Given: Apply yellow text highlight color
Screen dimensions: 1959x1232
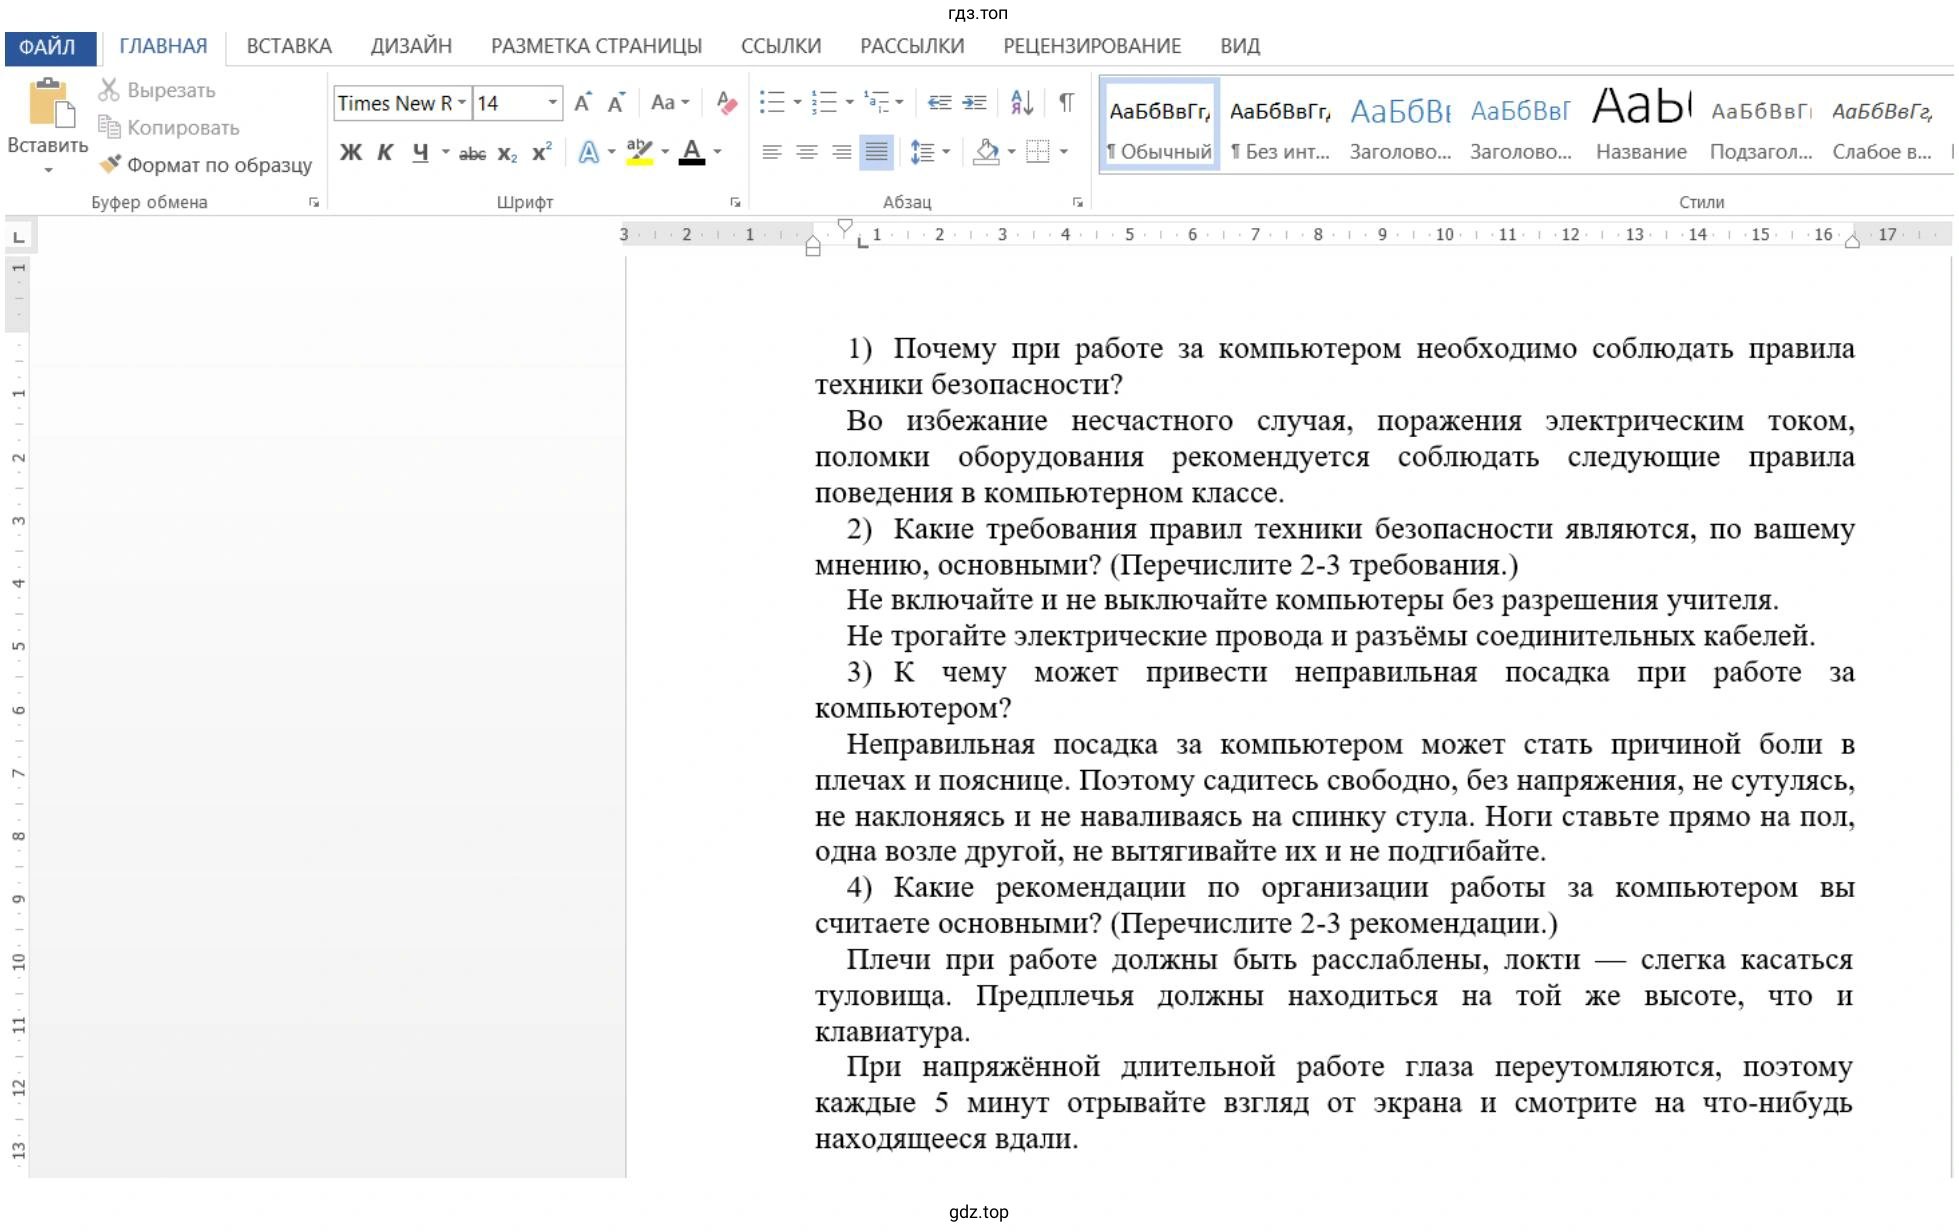Looking at the screenshot, I should 639,152.
